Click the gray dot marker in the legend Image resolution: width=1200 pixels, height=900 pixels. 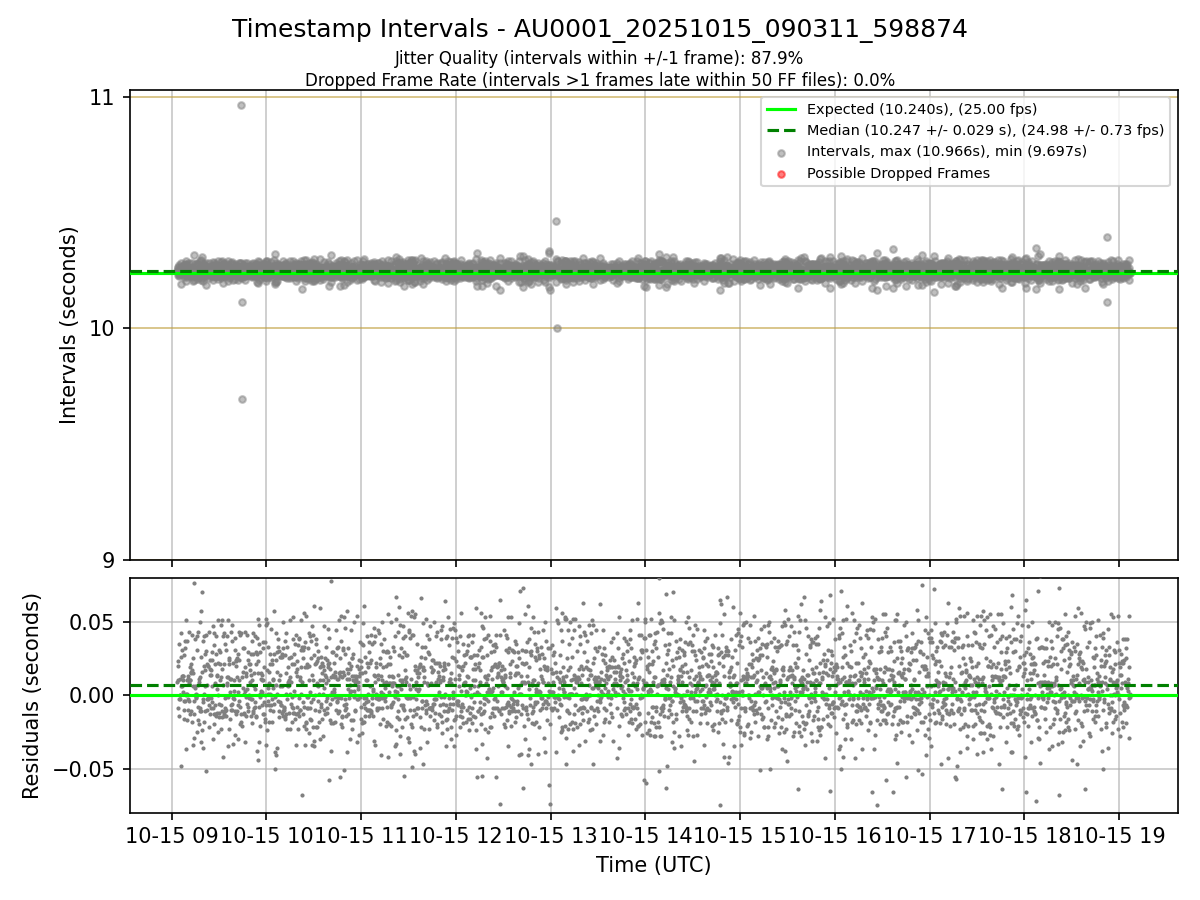(782, 152)
